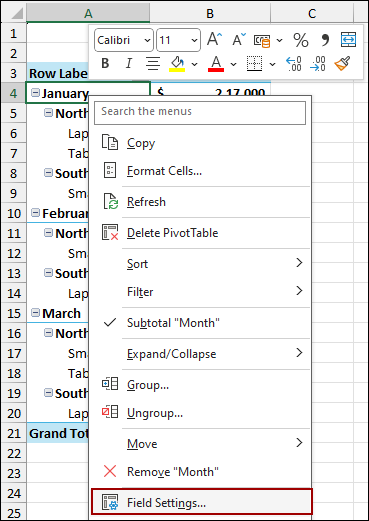Select column C header
Viewport: 369px width, 521px height.
click(x=312, y=13)
